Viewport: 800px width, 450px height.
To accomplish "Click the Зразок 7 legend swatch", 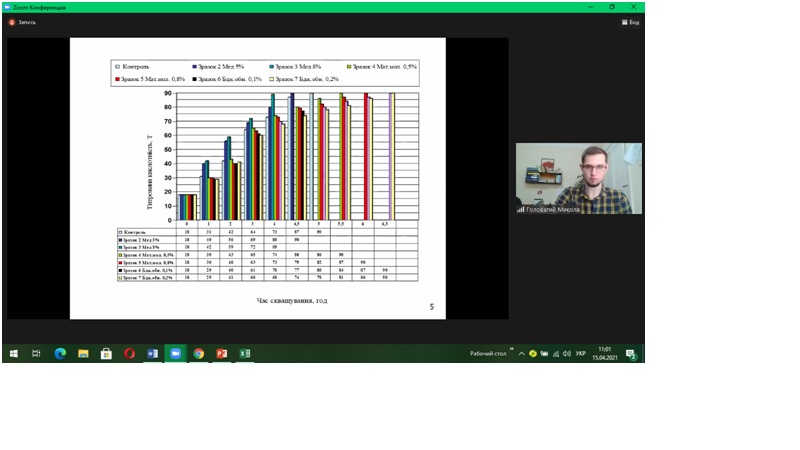I will pyautogui.click(x=271, y=79).
